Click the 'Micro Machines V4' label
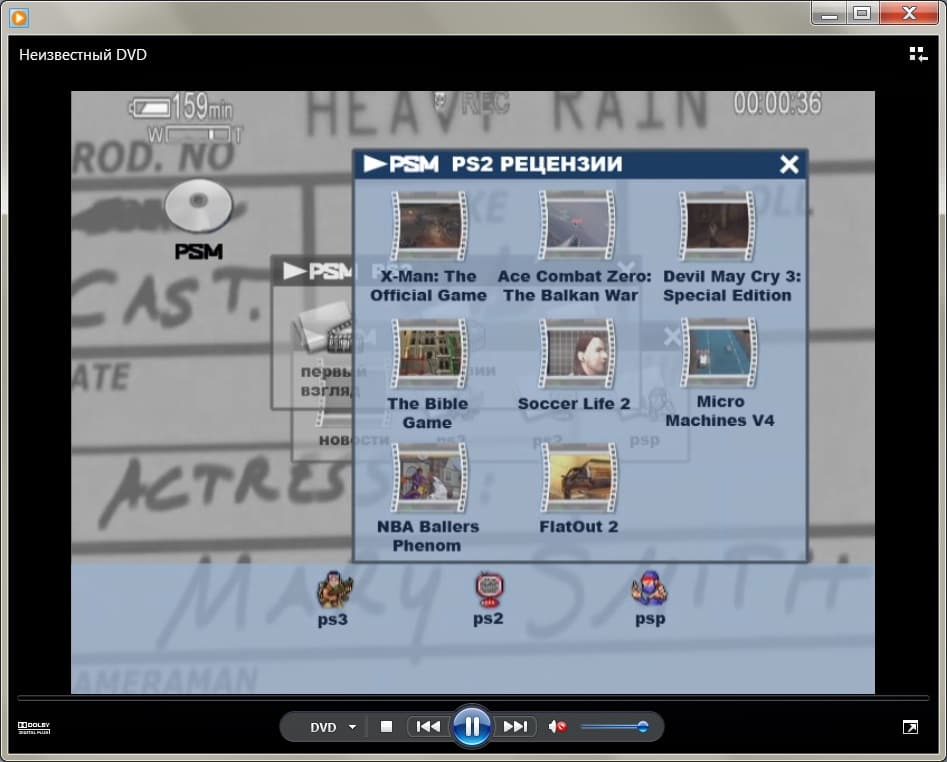947x762 pixels. (720, 411)
